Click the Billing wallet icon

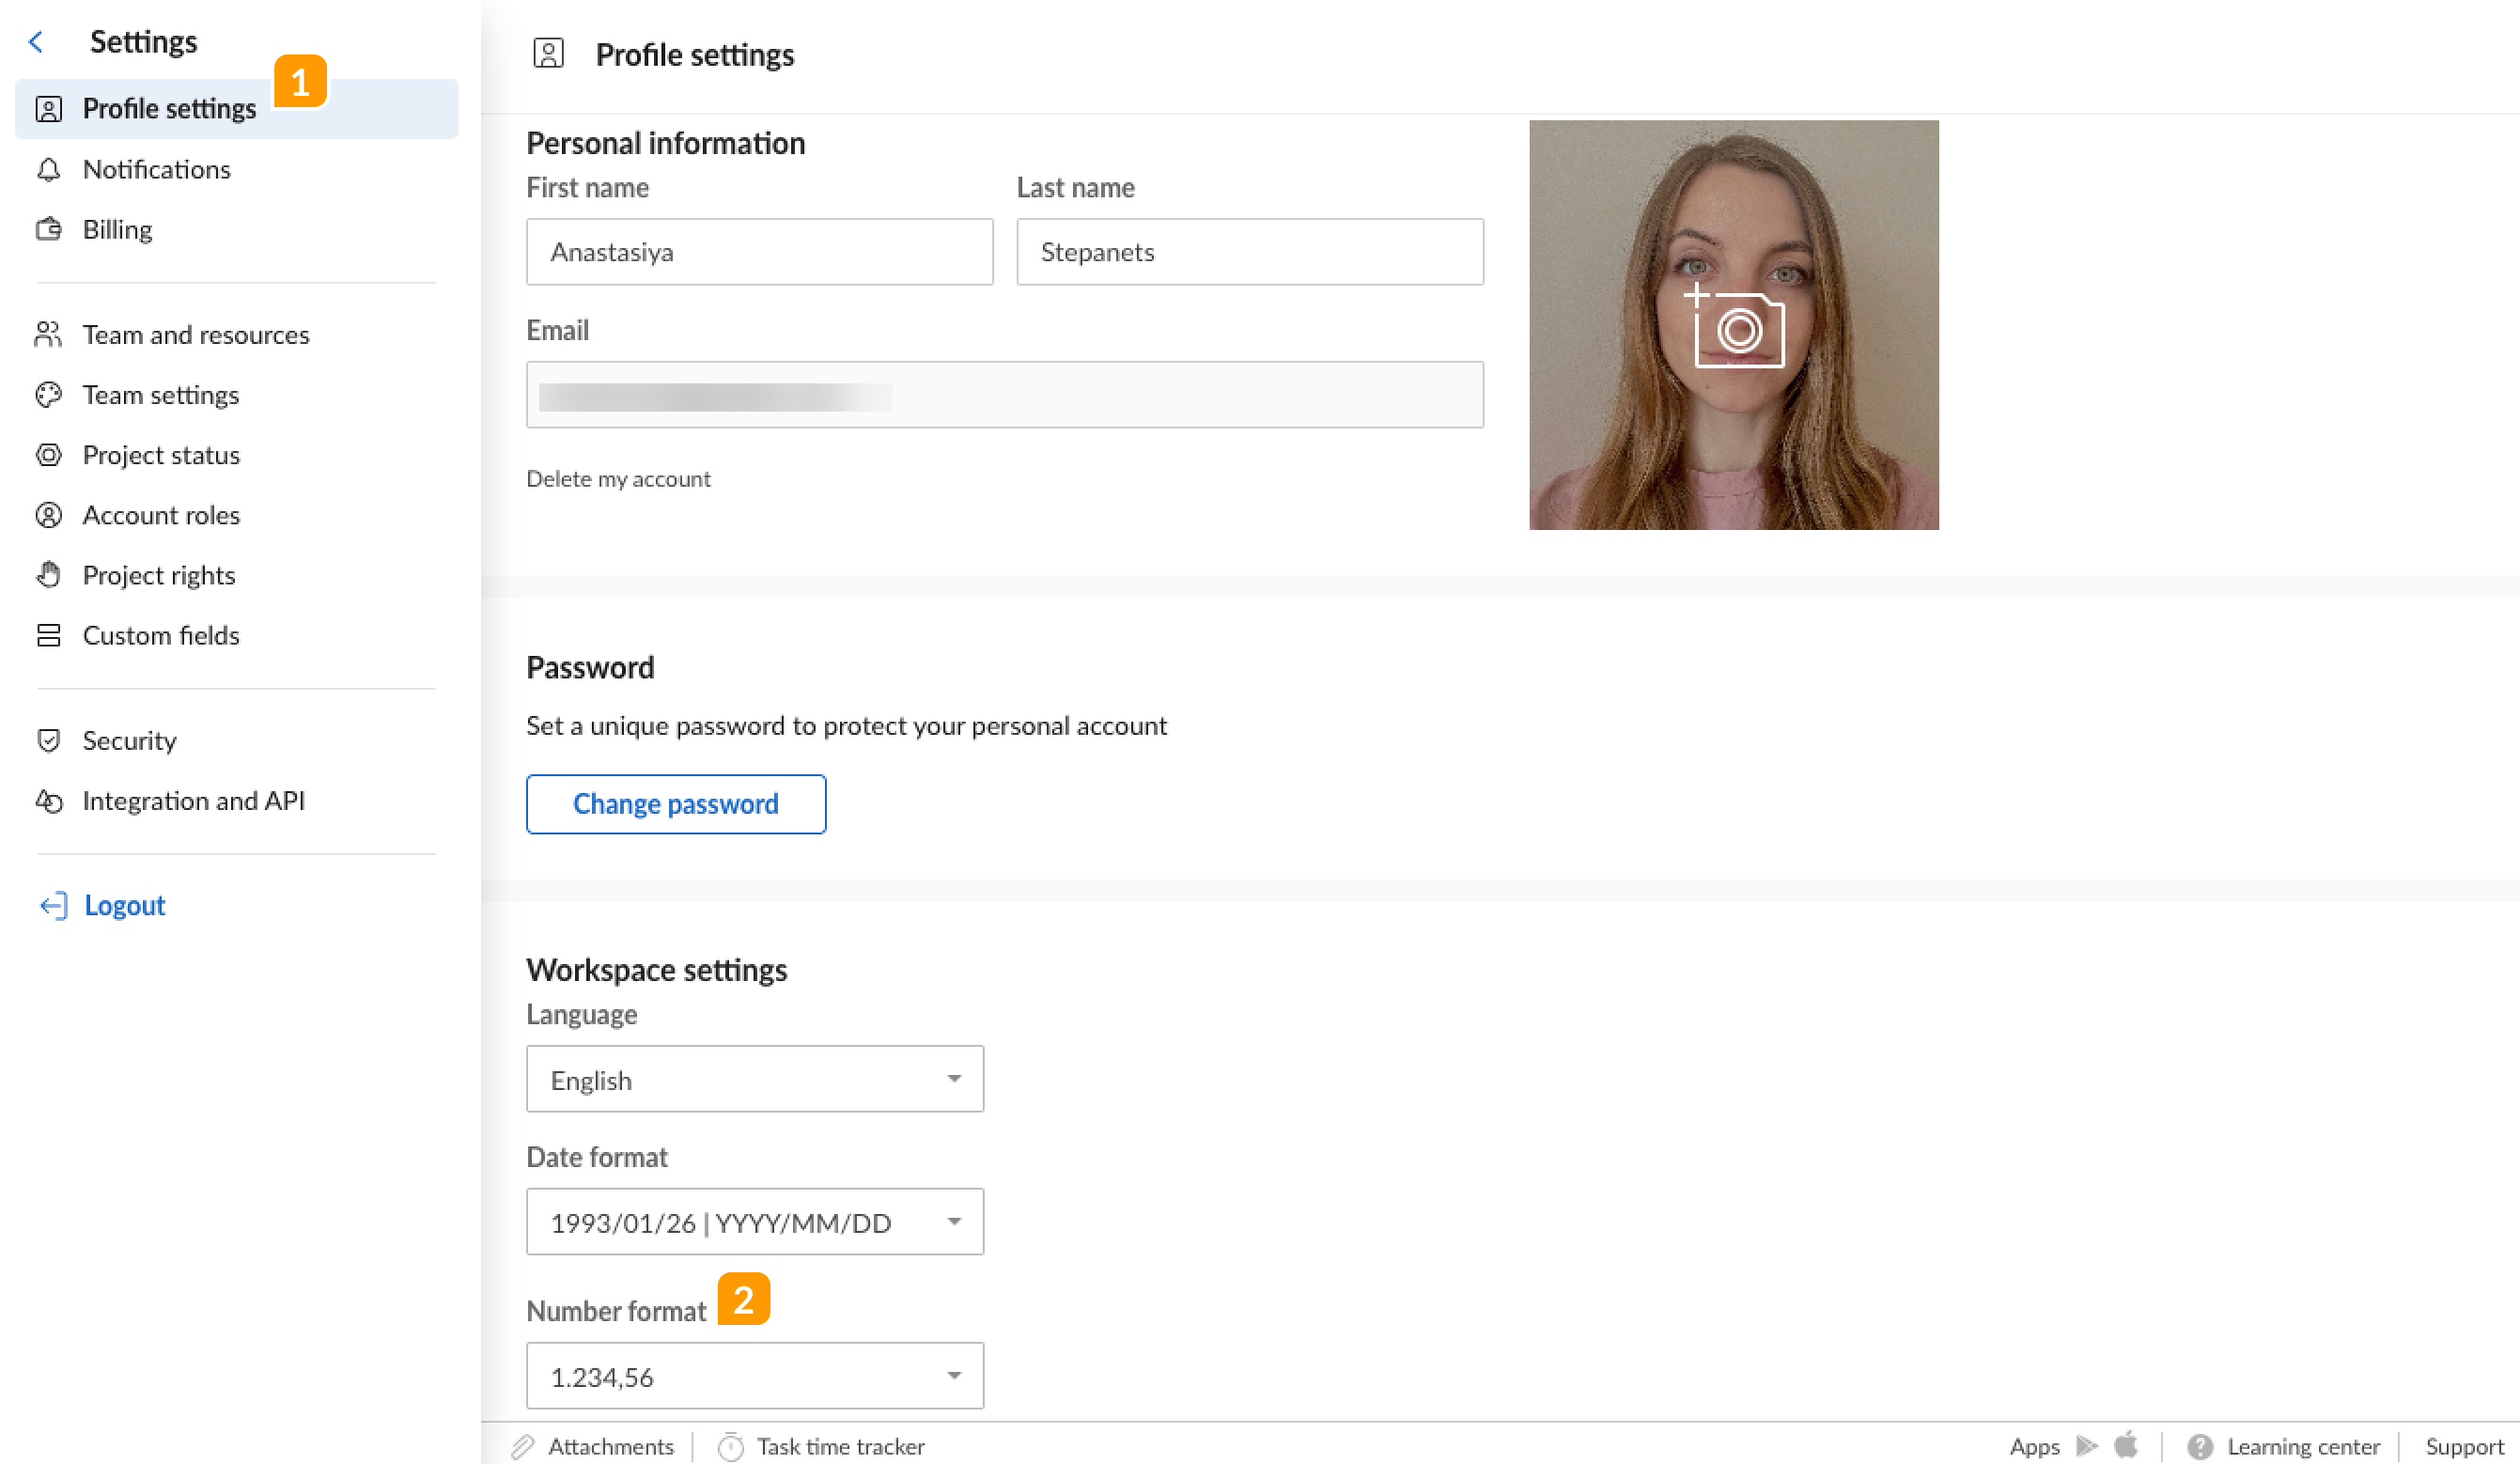[48, 230]
